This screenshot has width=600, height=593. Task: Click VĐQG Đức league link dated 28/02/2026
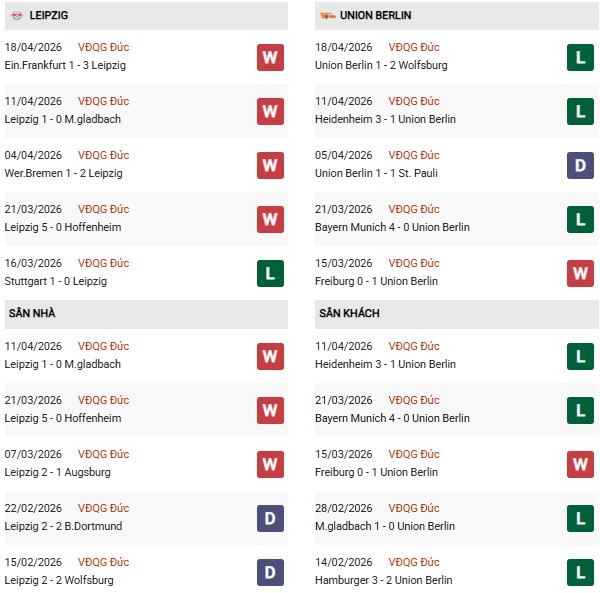[414, 508]
